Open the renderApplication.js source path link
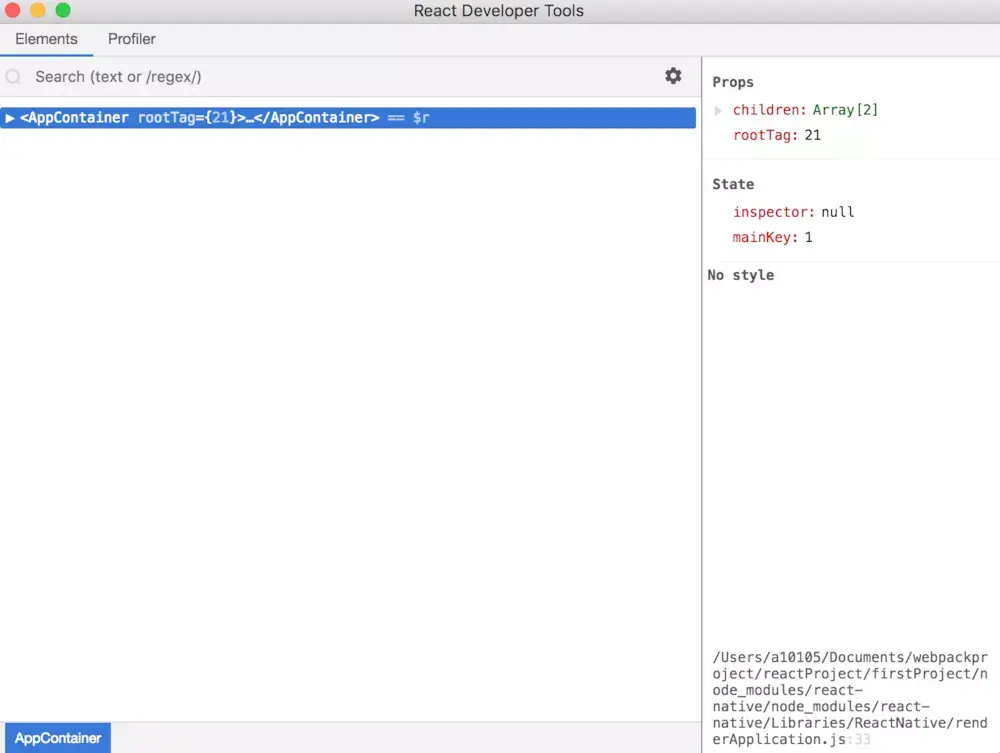1000x753 pixels. (850, 698)
